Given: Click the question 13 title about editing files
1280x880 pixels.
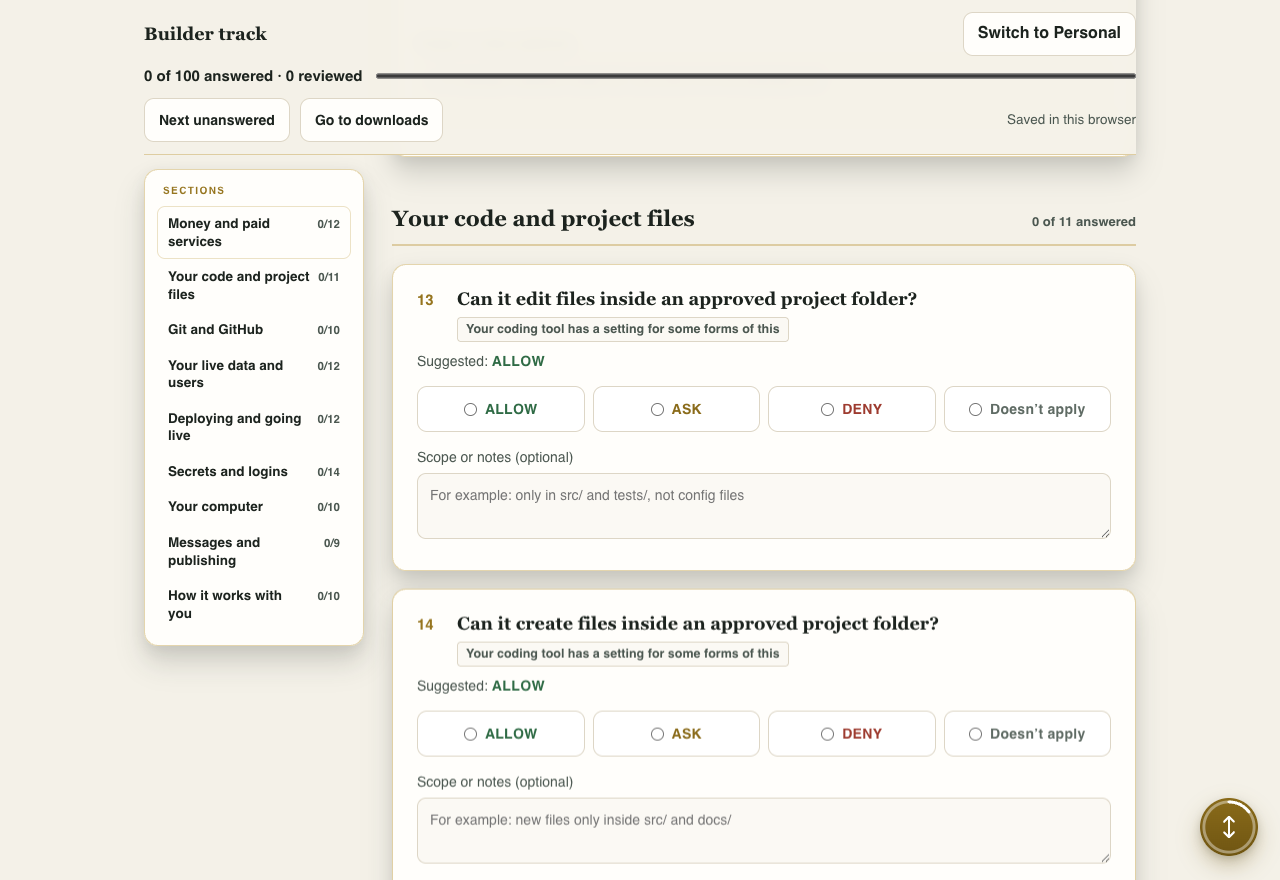Looking at the screenshot, I should click(x=687, y=299).
